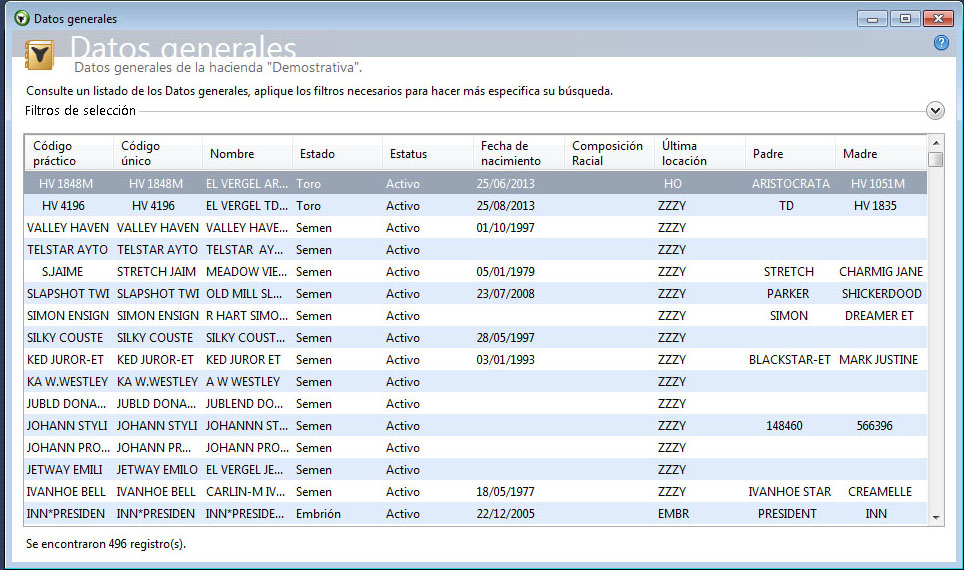Open the blue help question mark icon
This screenshot has height=570, width=964.
coord(941,42)
